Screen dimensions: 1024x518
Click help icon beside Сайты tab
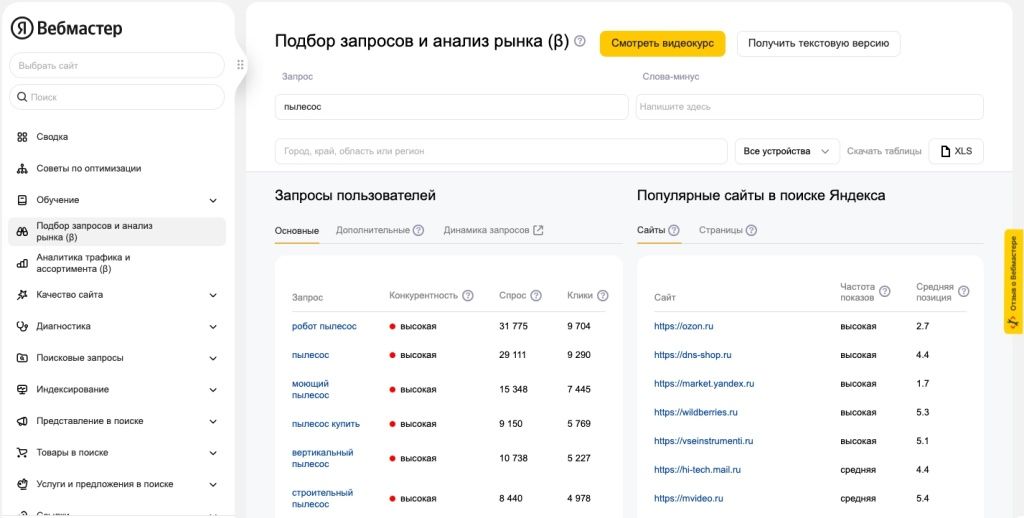tap(674, 230)
